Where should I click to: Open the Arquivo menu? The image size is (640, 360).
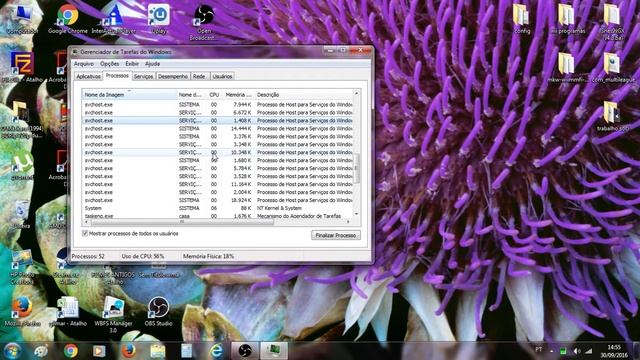(84, 64)
